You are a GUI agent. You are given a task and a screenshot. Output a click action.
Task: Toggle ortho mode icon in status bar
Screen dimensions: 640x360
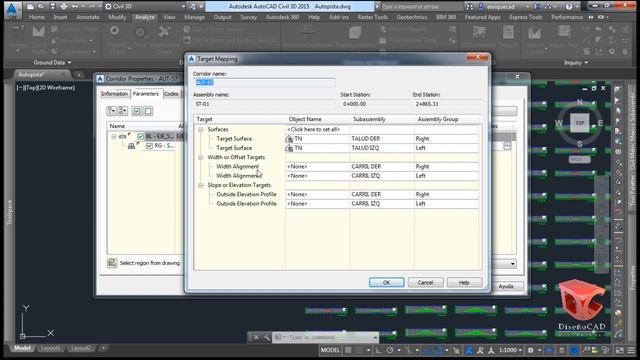pos(378,350)
